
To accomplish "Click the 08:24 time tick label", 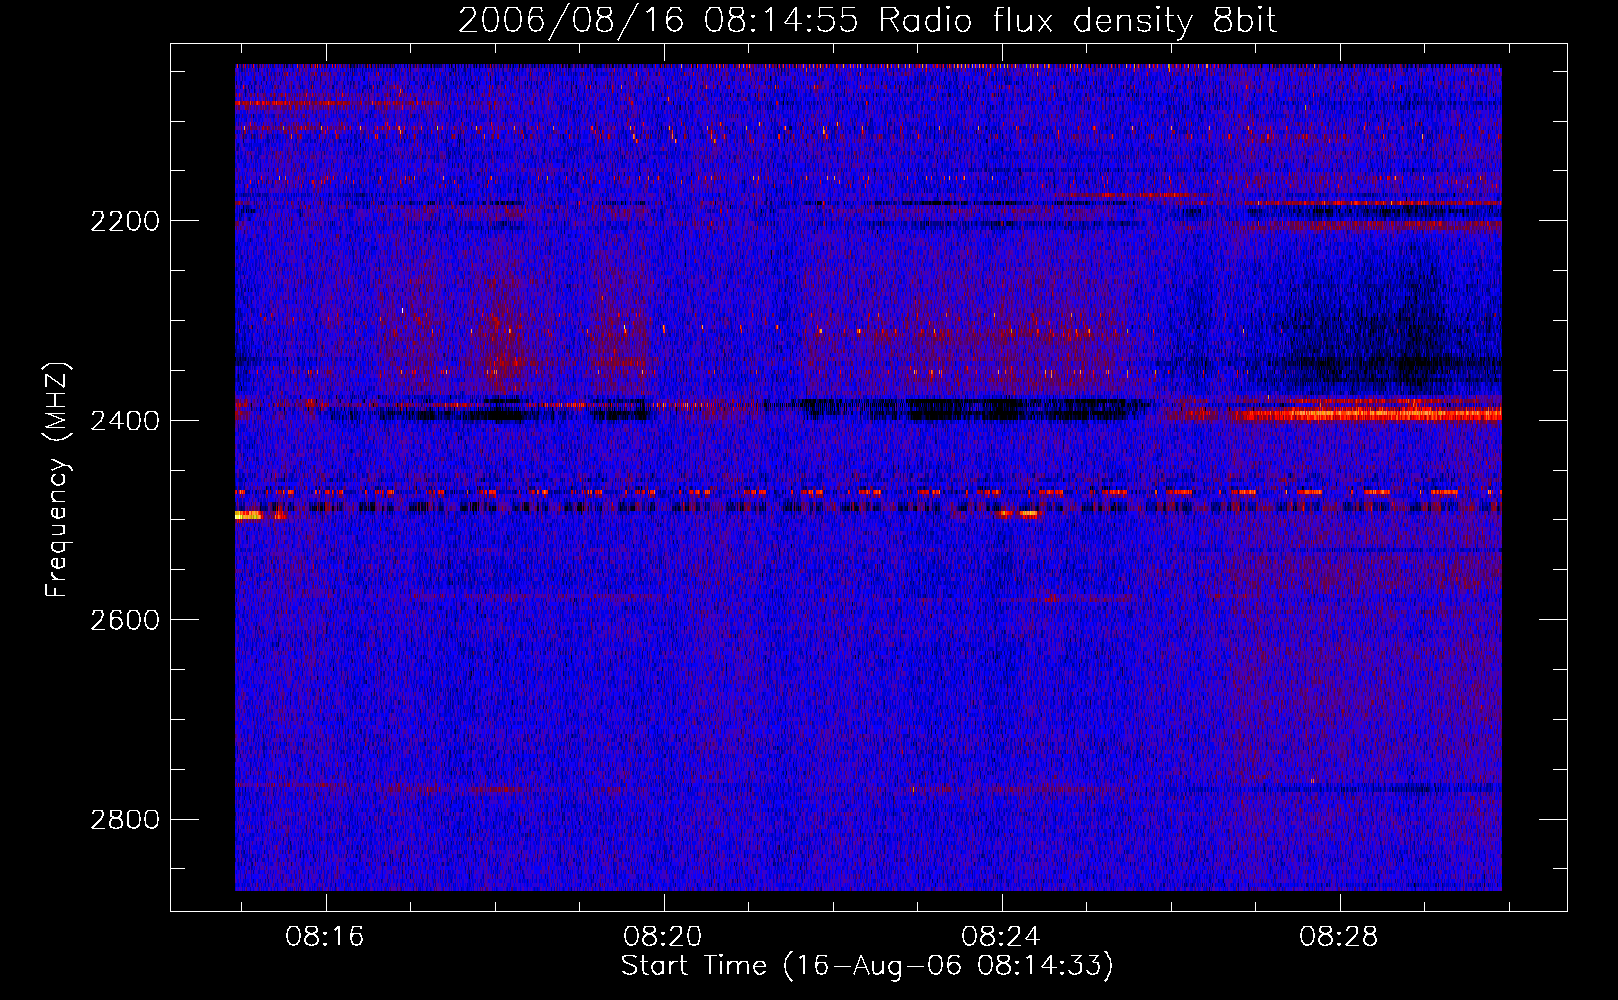I will point(1001,937).
